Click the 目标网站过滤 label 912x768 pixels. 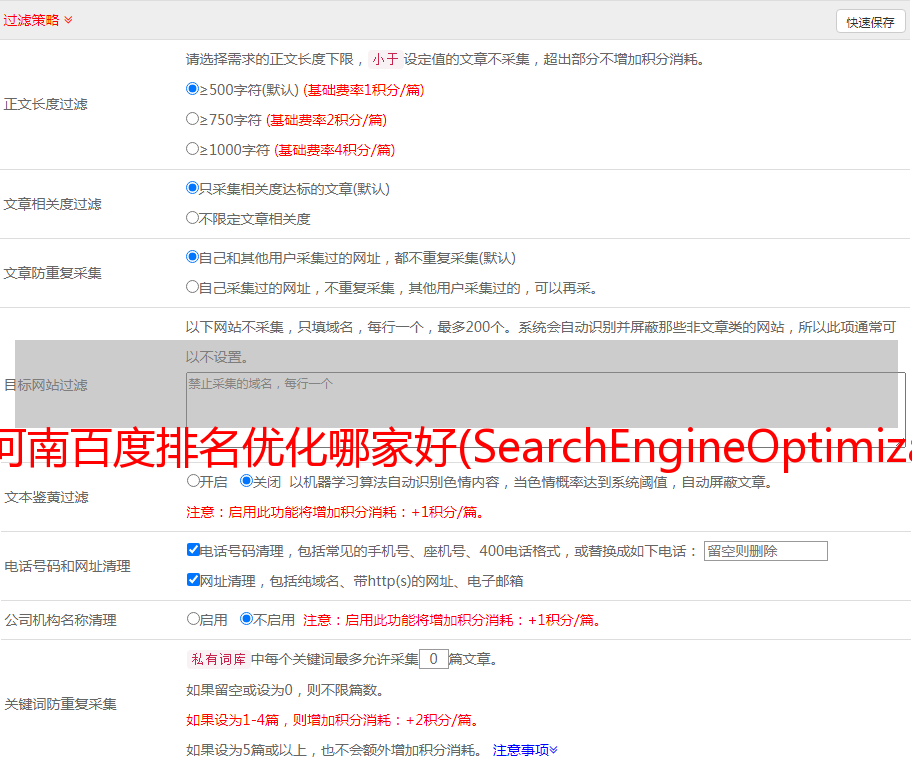point(46,385)
